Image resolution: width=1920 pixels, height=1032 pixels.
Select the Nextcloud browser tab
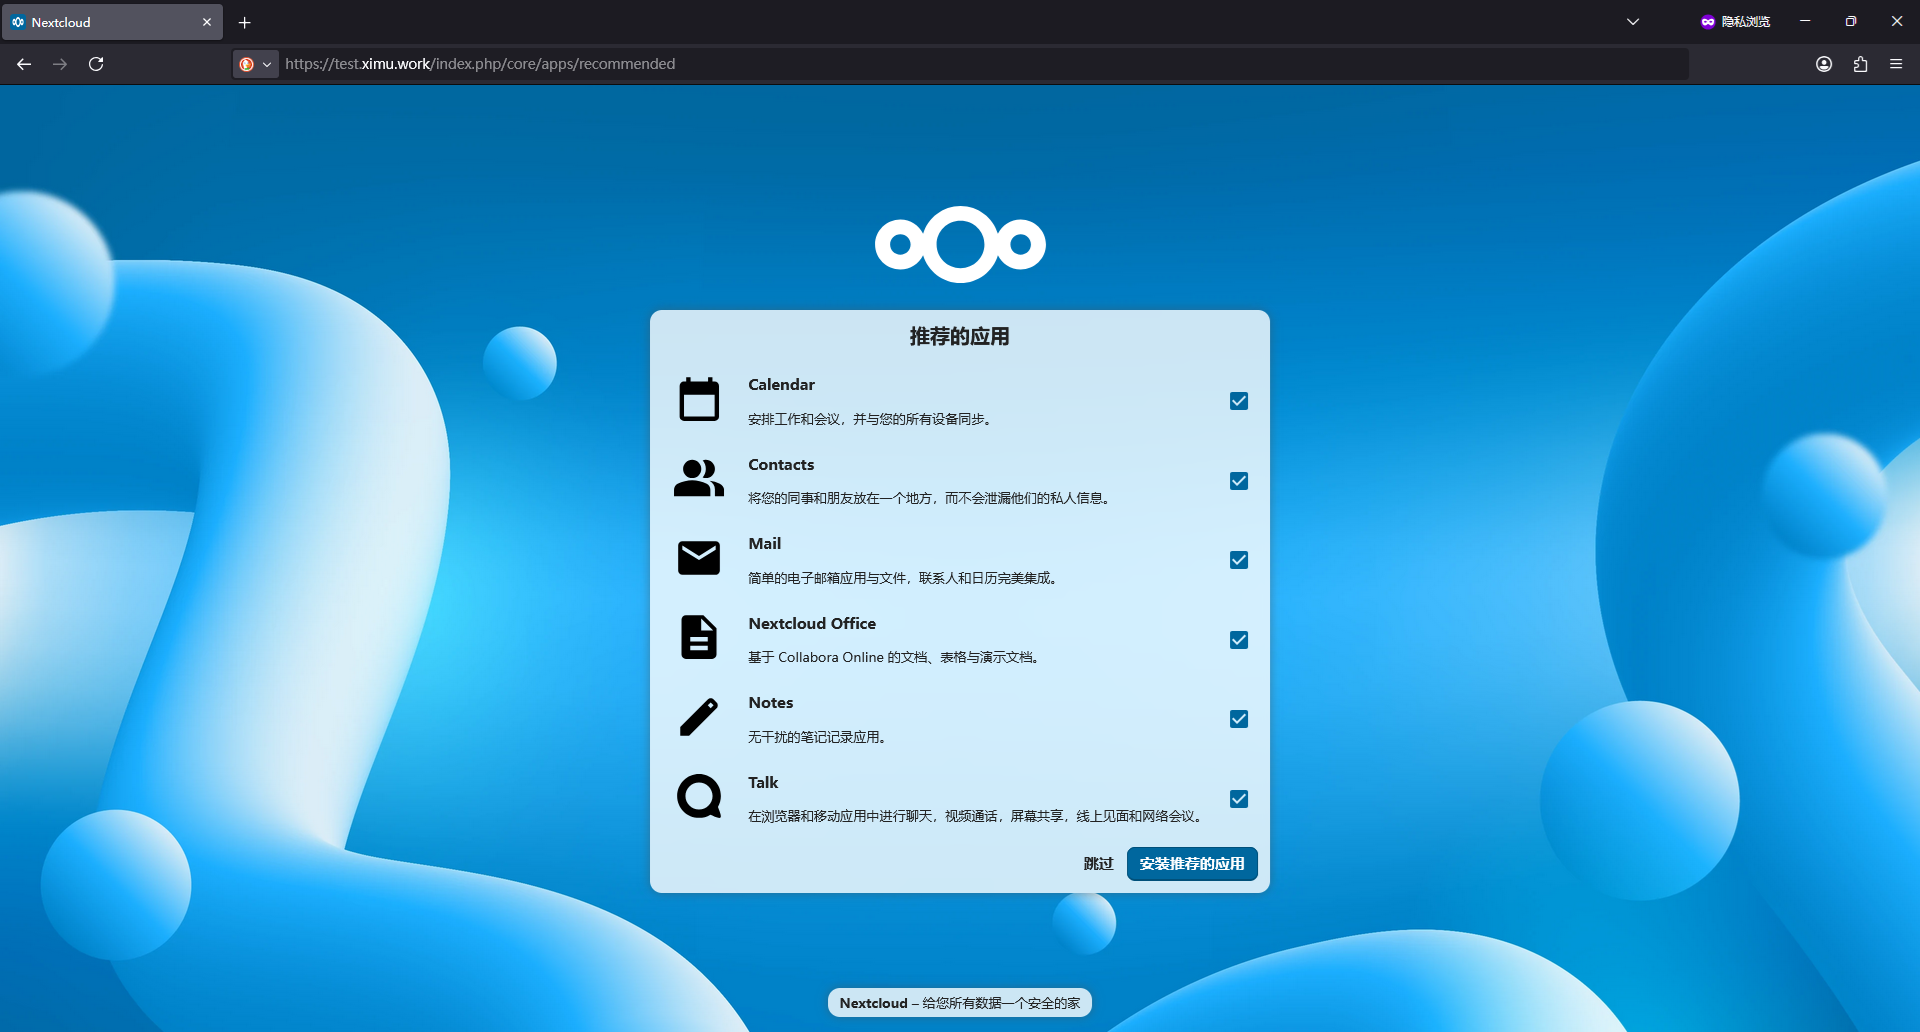pyautogui.click(x=110, y=22)
